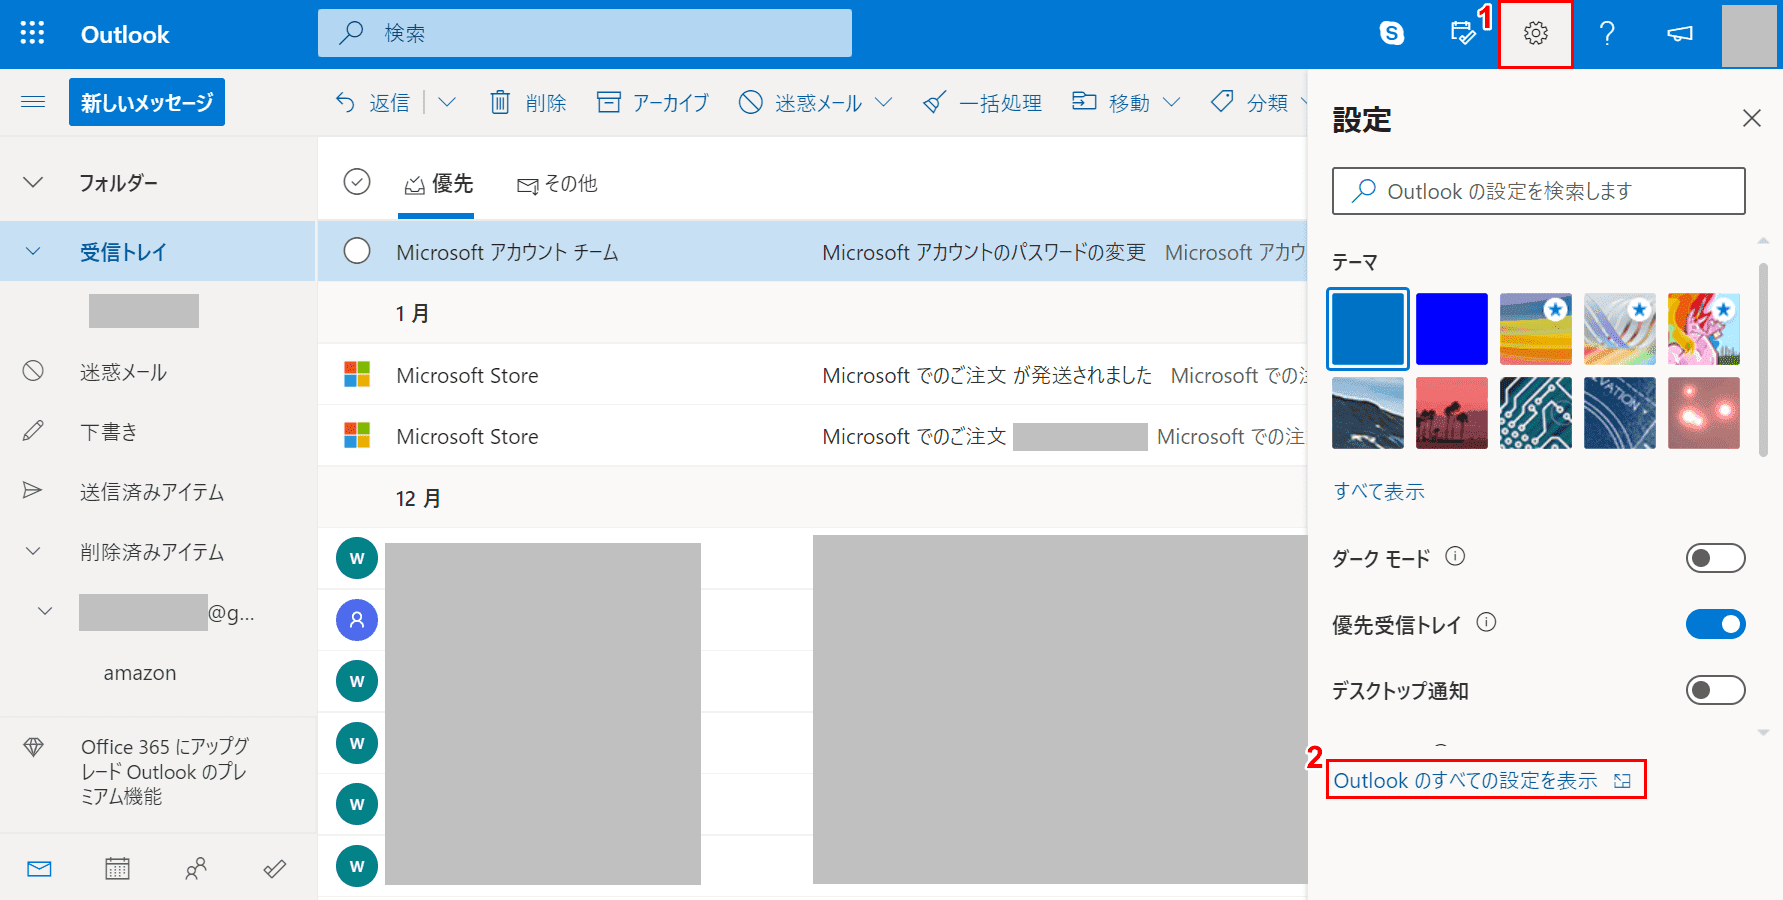Expand the 削除済みアイテム chevron

click(33, 551)
